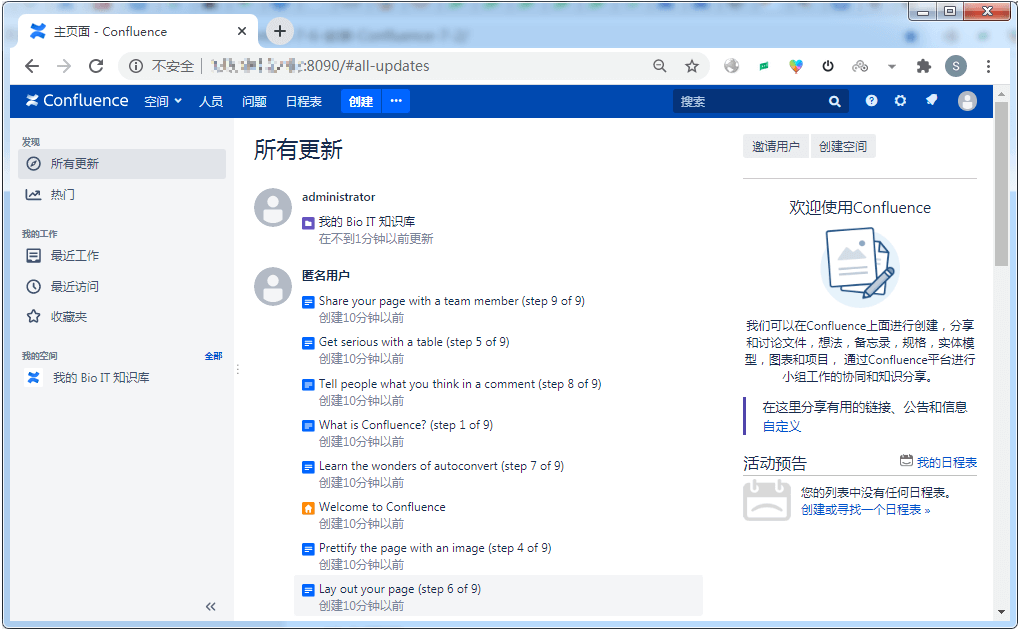
Task: Click the Chrome profile avatar S
Action: 956,66
